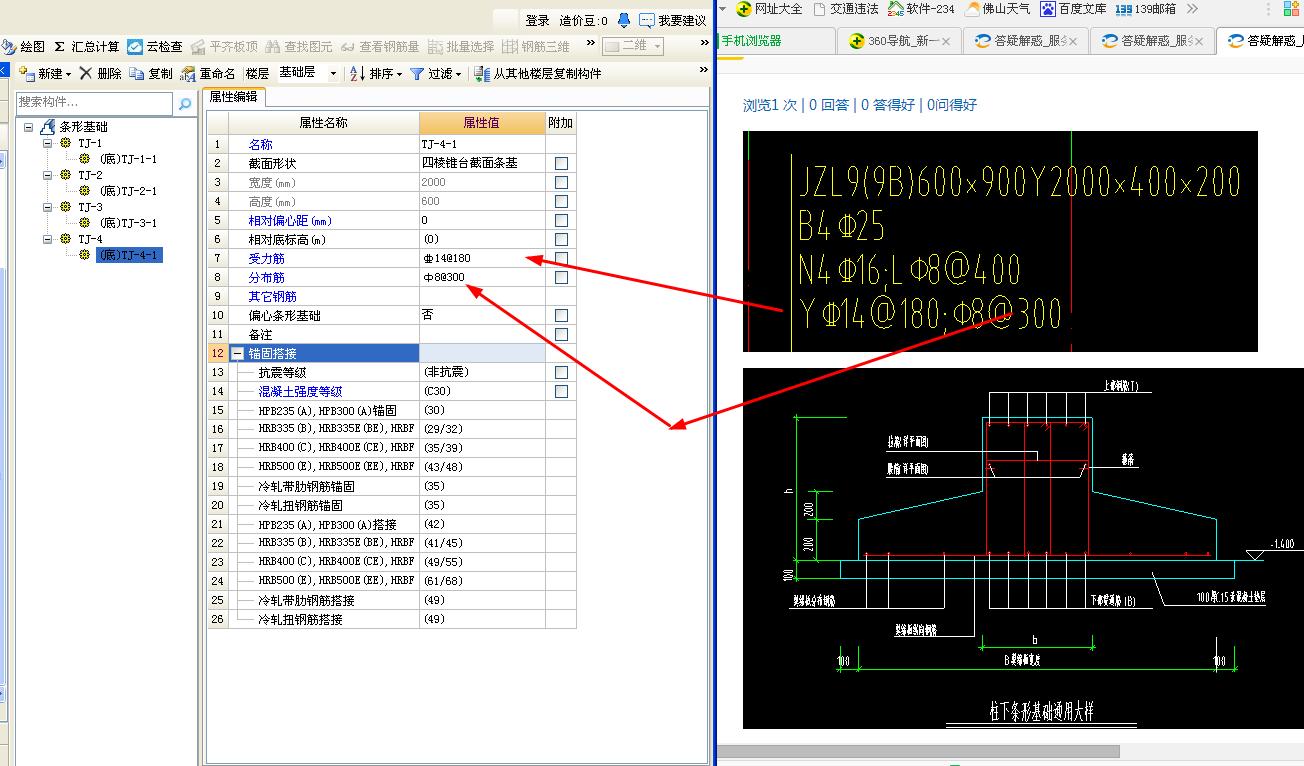The height and width of the screenshot is (766, 1304).
Task: Click 名称 value cell TJ-4-1
Action: [482, 144]
